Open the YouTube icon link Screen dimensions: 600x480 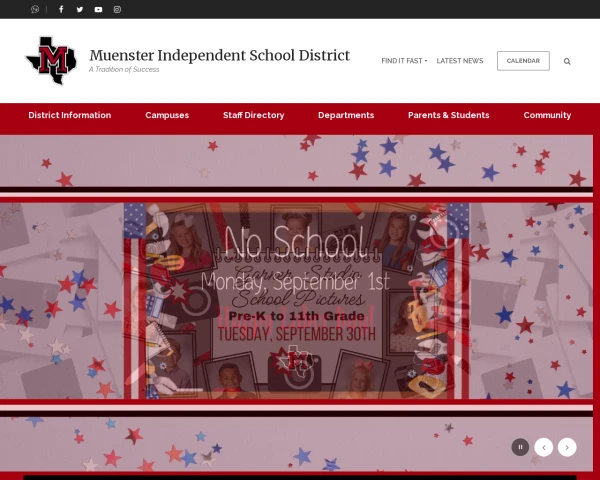click(x=98, y=9)
